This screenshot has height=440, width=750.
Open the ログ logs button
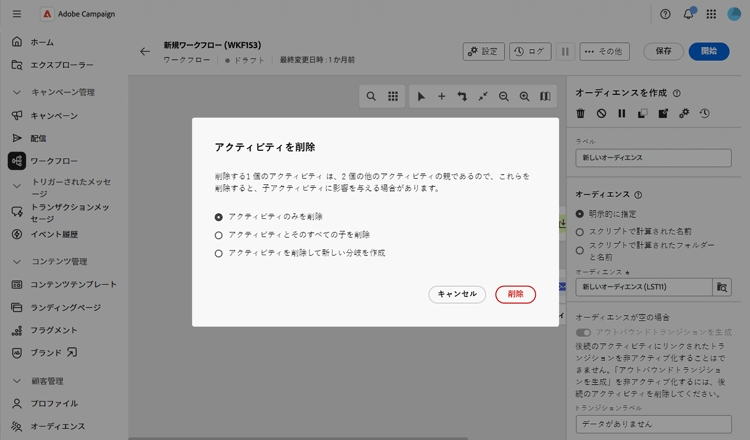pyautogui.click(x=530, y=52)
